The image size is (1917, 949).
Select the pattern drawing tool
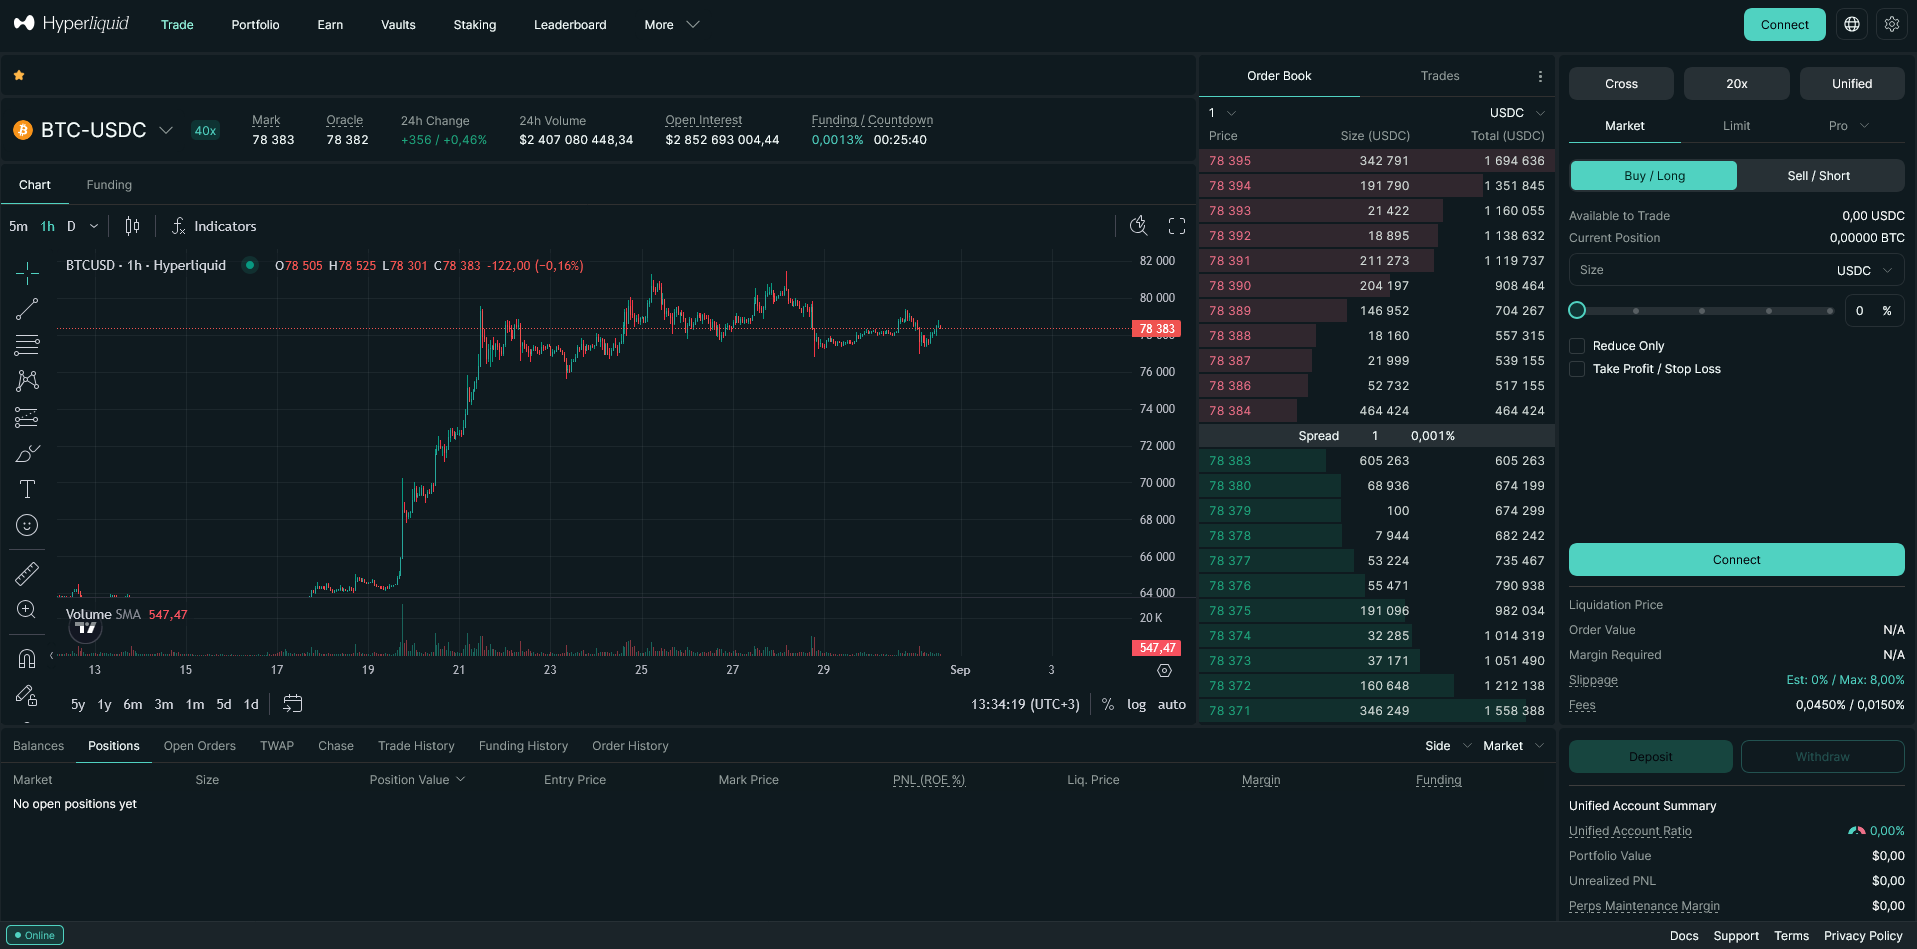pos(27,381)
